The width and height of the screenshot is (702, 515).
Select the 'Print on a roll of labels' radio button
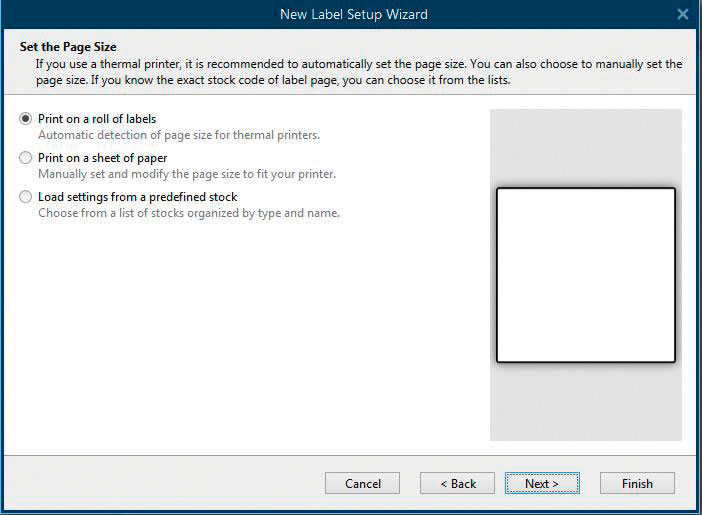[x=26, y=119]
